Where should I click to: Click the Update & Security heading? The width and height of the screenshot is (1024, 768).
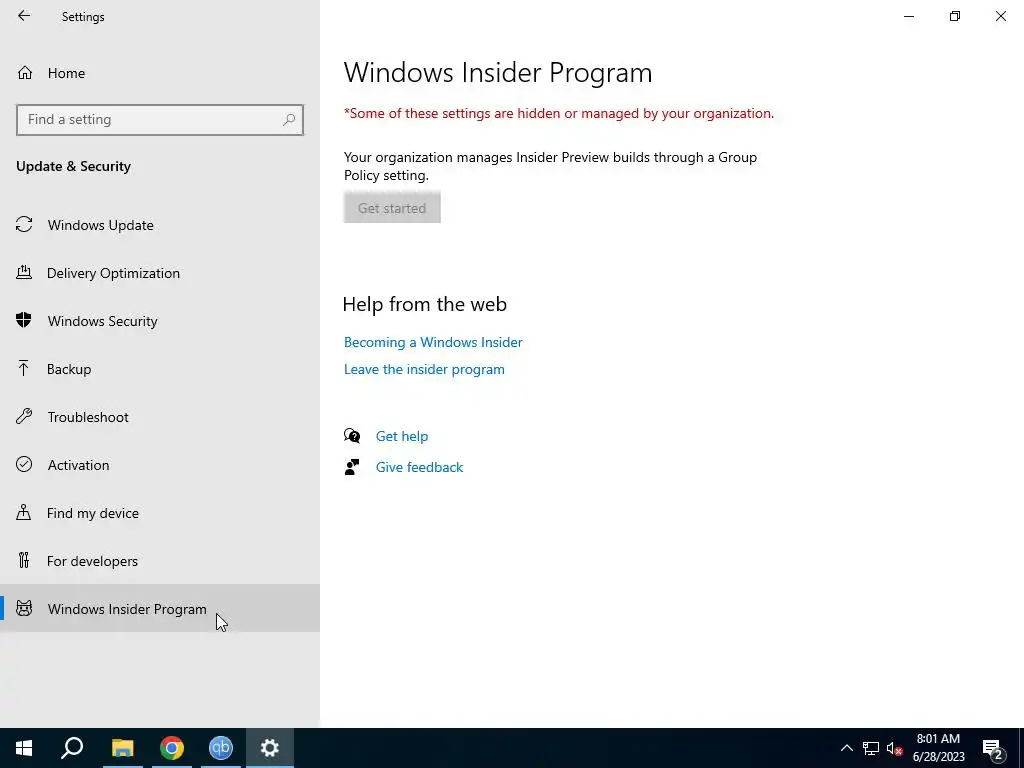73,167
